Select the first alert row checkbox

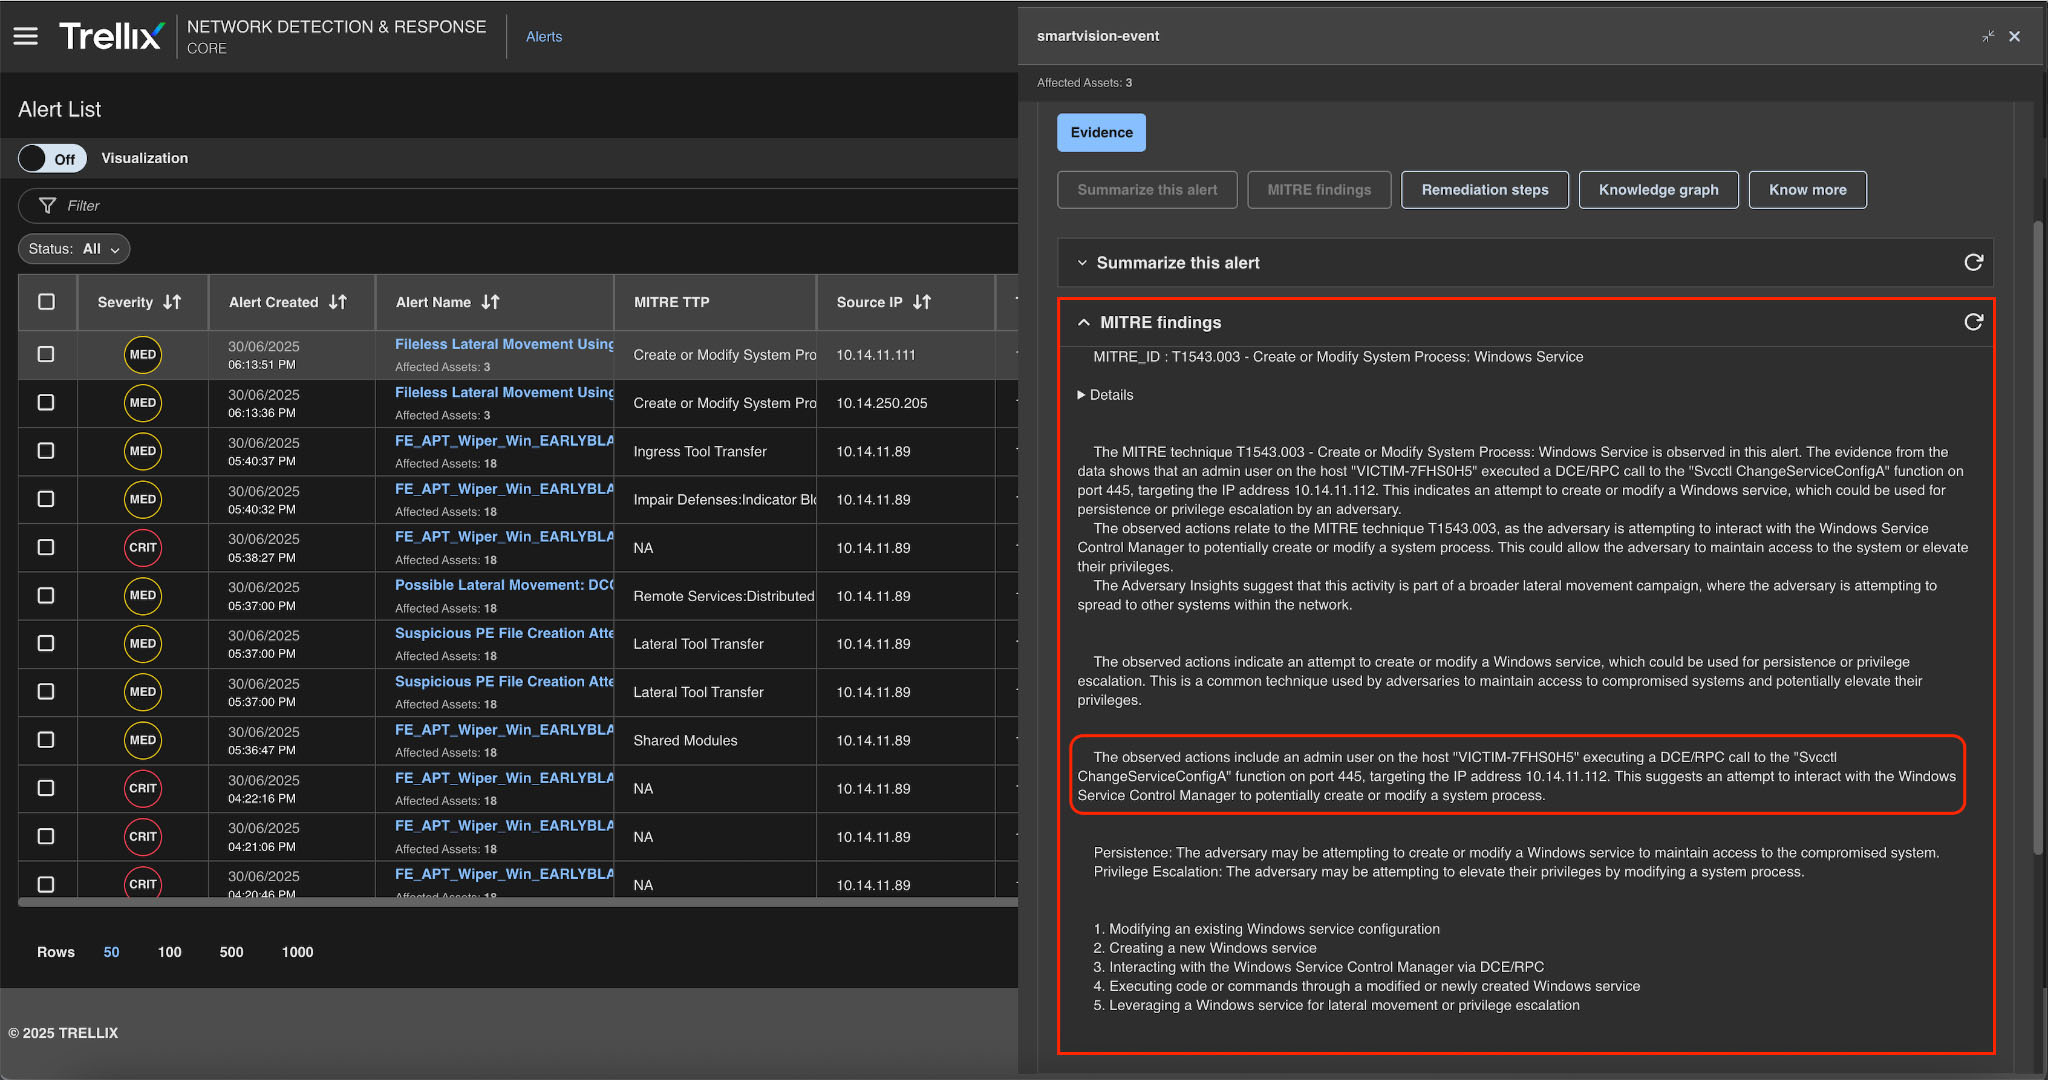(46, 354)
